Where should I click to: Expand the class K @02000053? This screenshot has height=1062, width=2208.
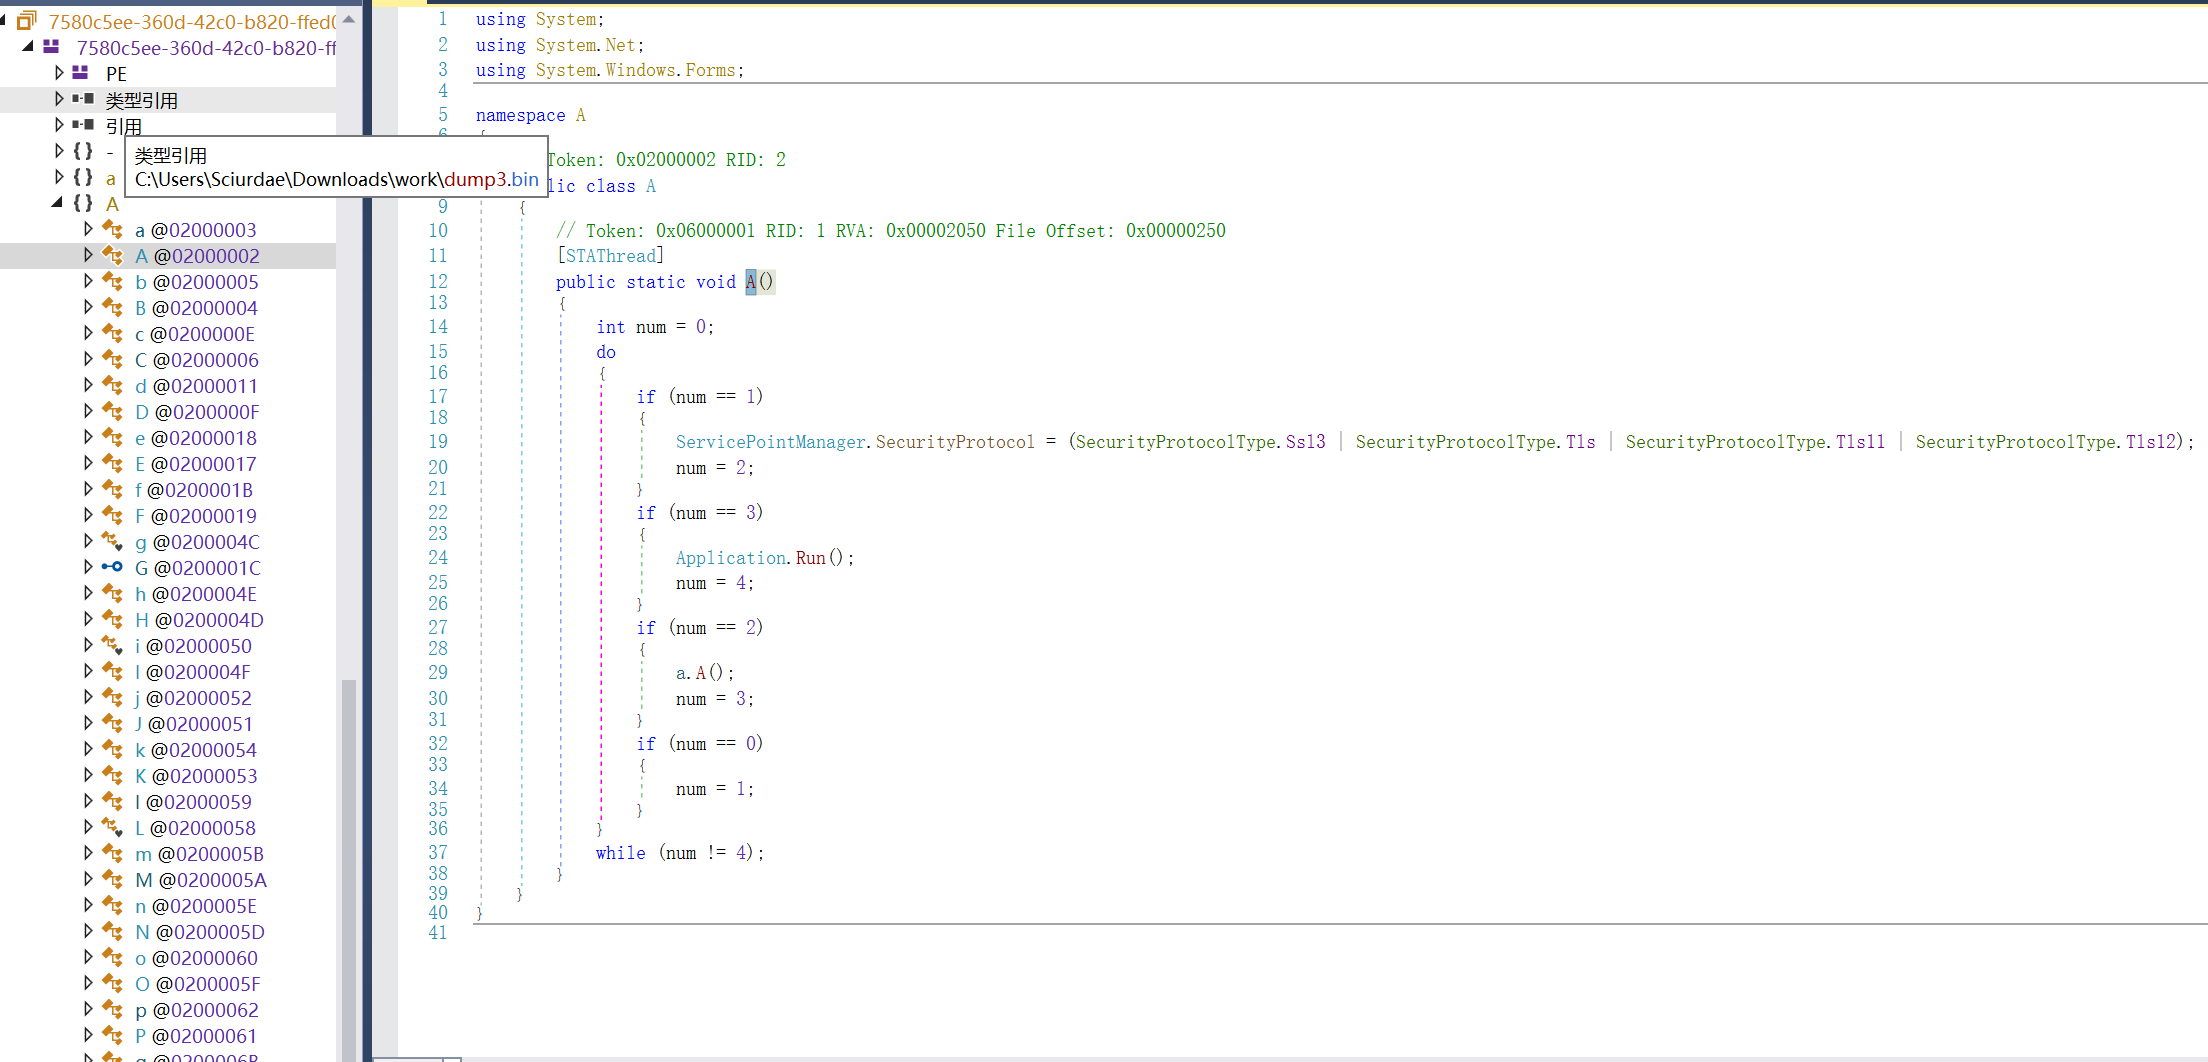click(88, 775)
